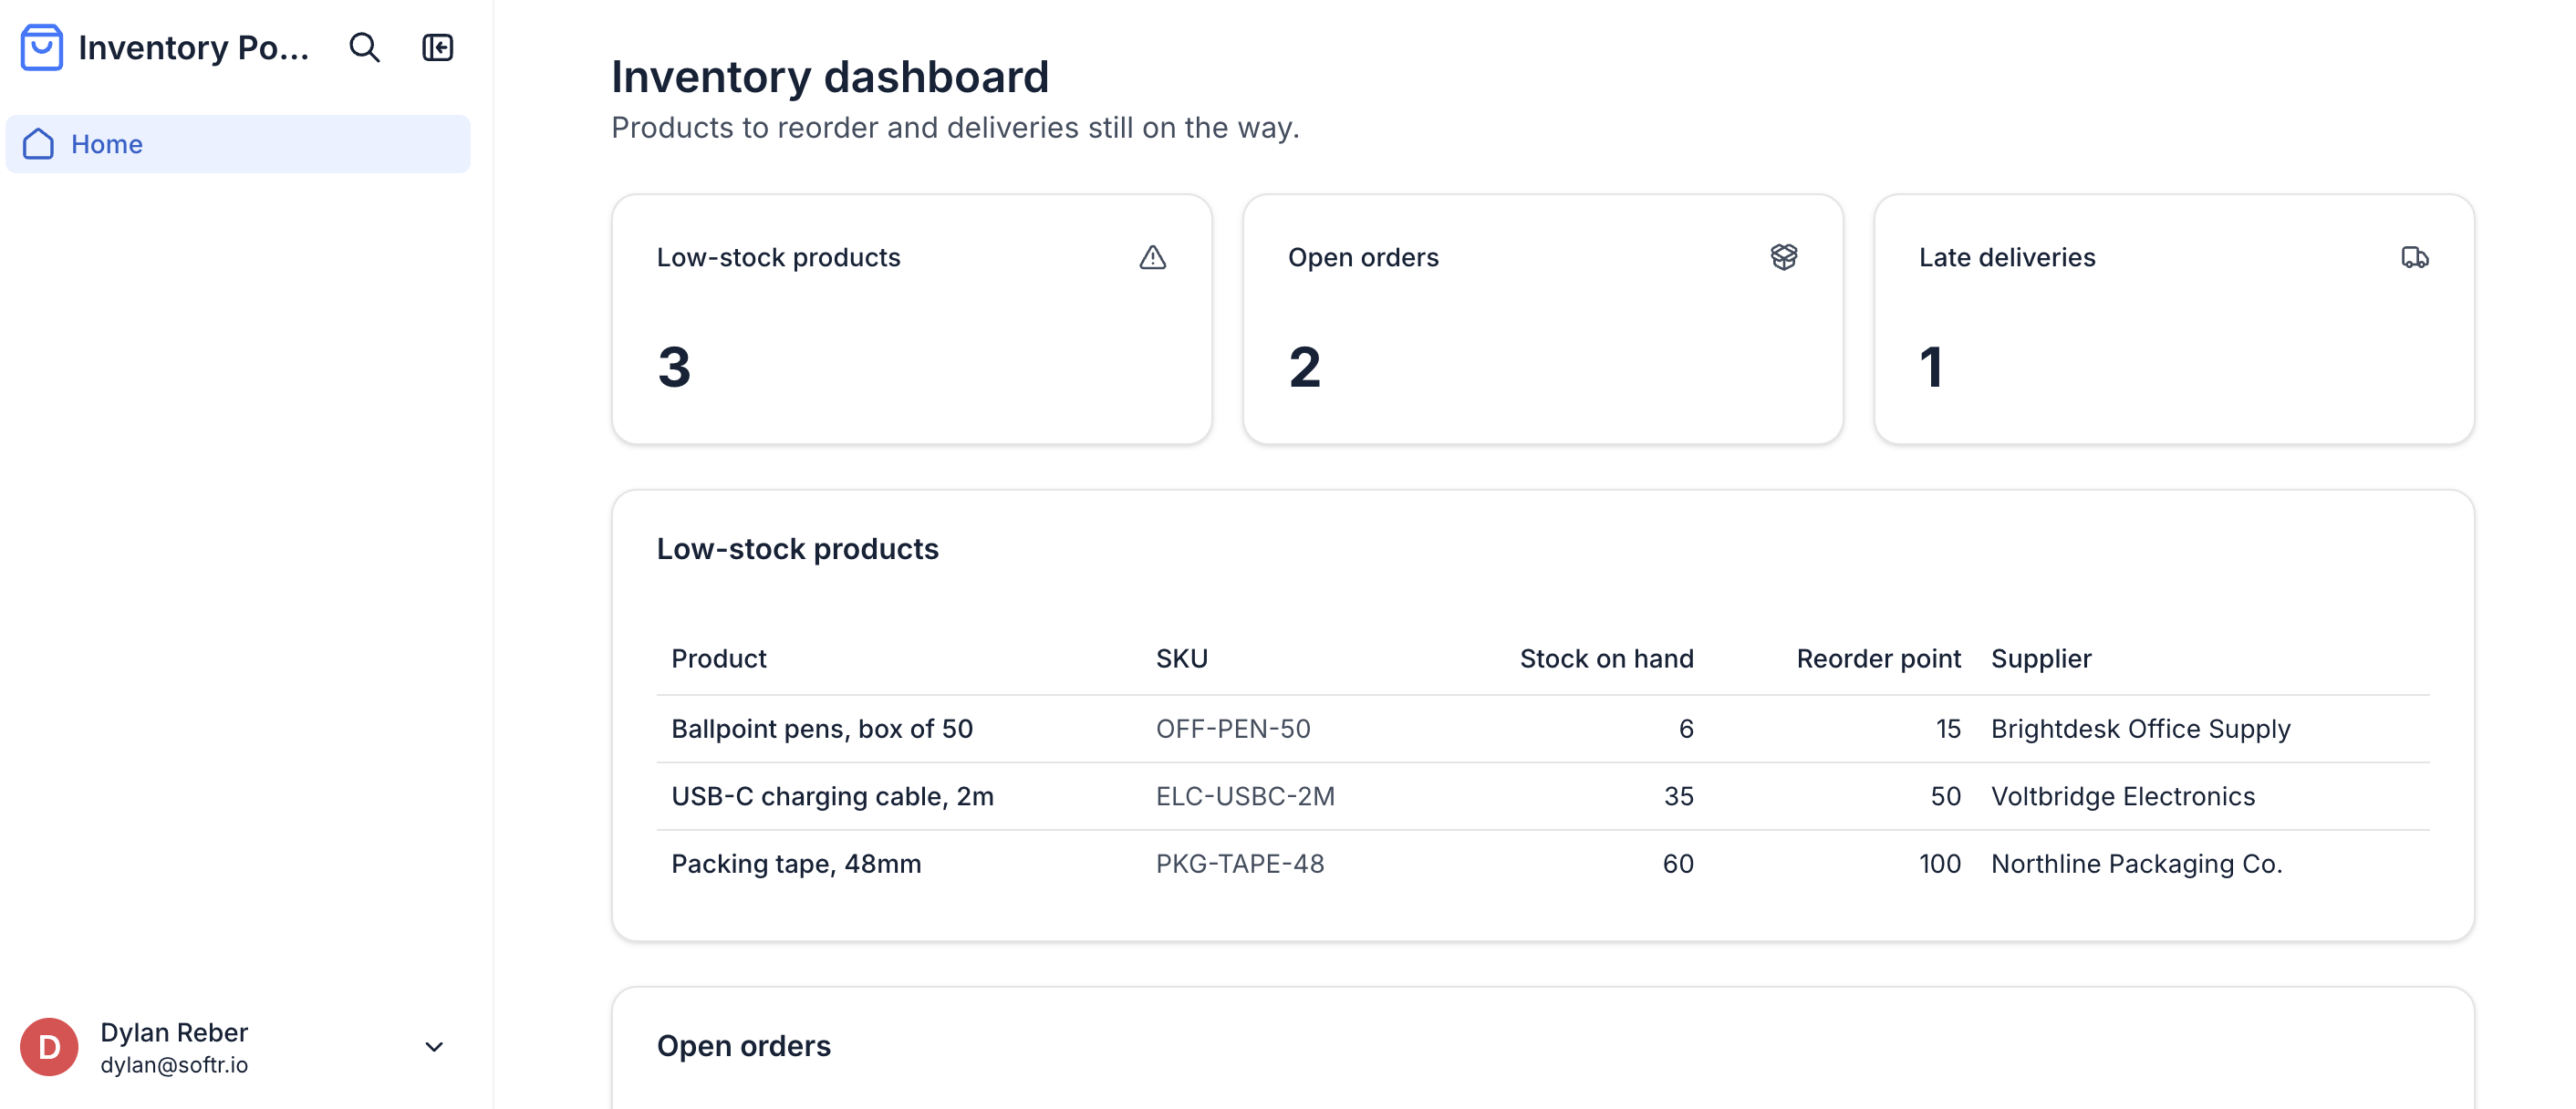Click the Product column header

coord(719,658)
